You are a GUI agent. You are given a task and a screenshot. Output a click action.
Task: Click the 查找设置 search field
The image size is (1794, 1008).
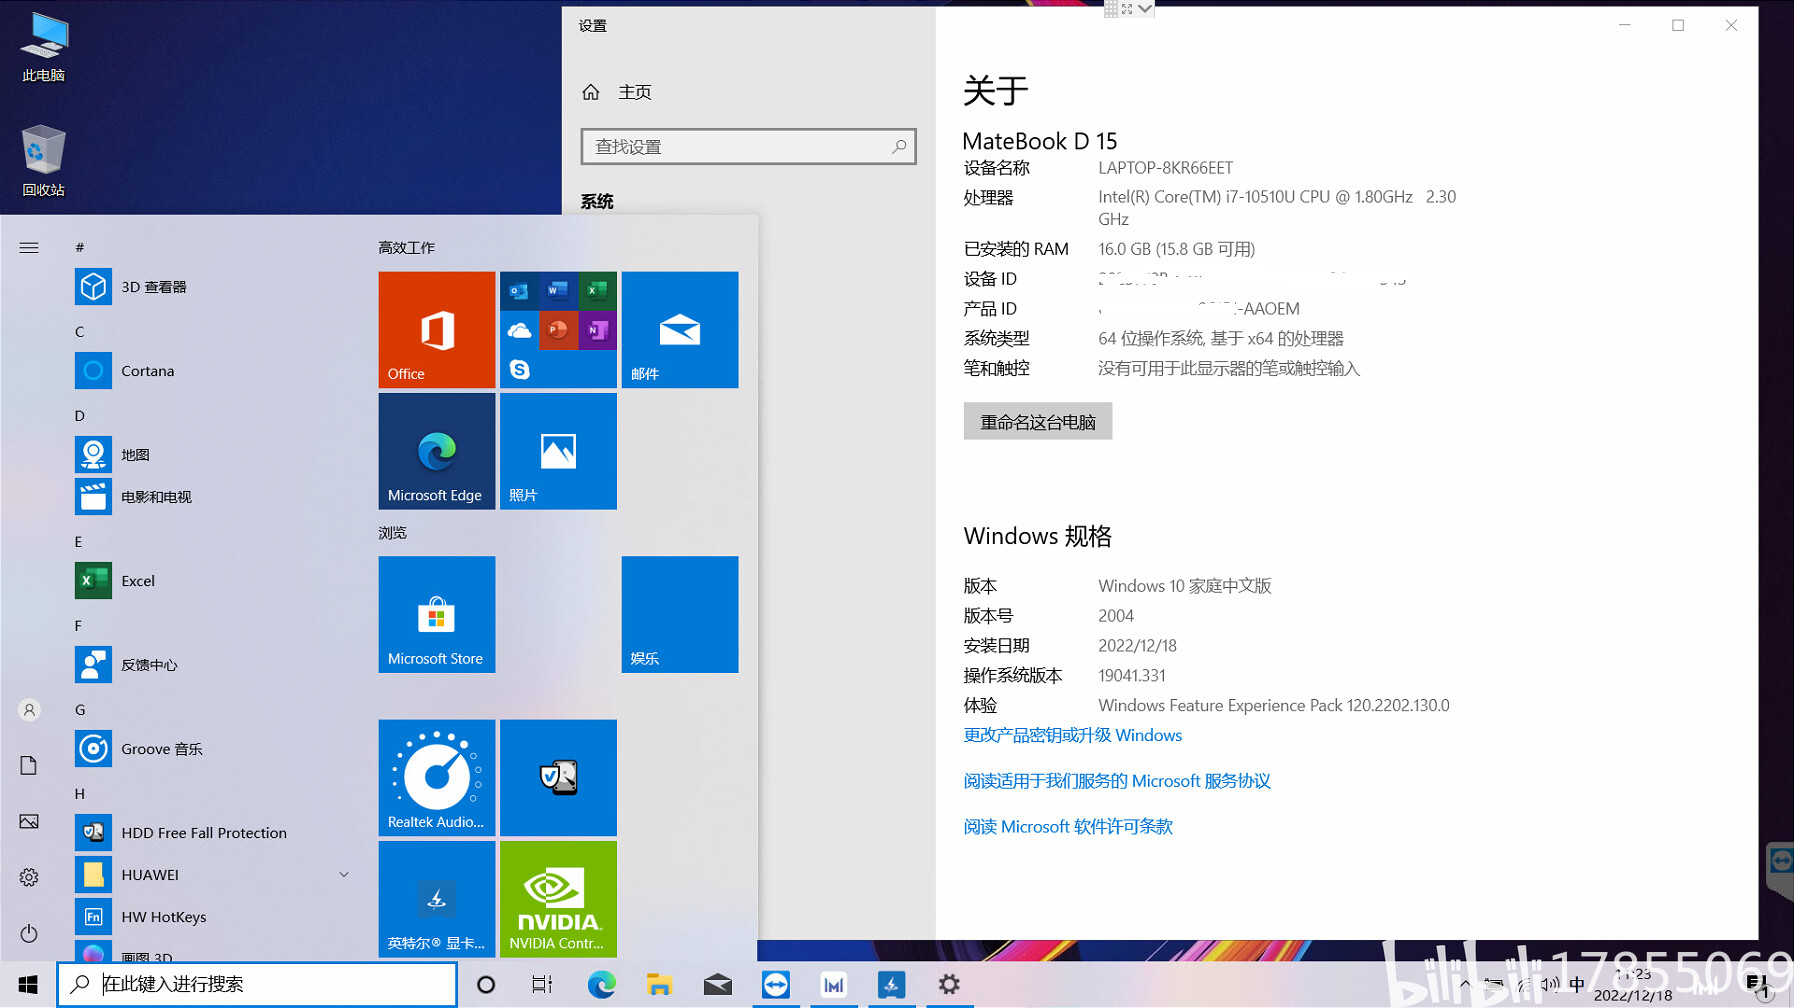(748, 147)
